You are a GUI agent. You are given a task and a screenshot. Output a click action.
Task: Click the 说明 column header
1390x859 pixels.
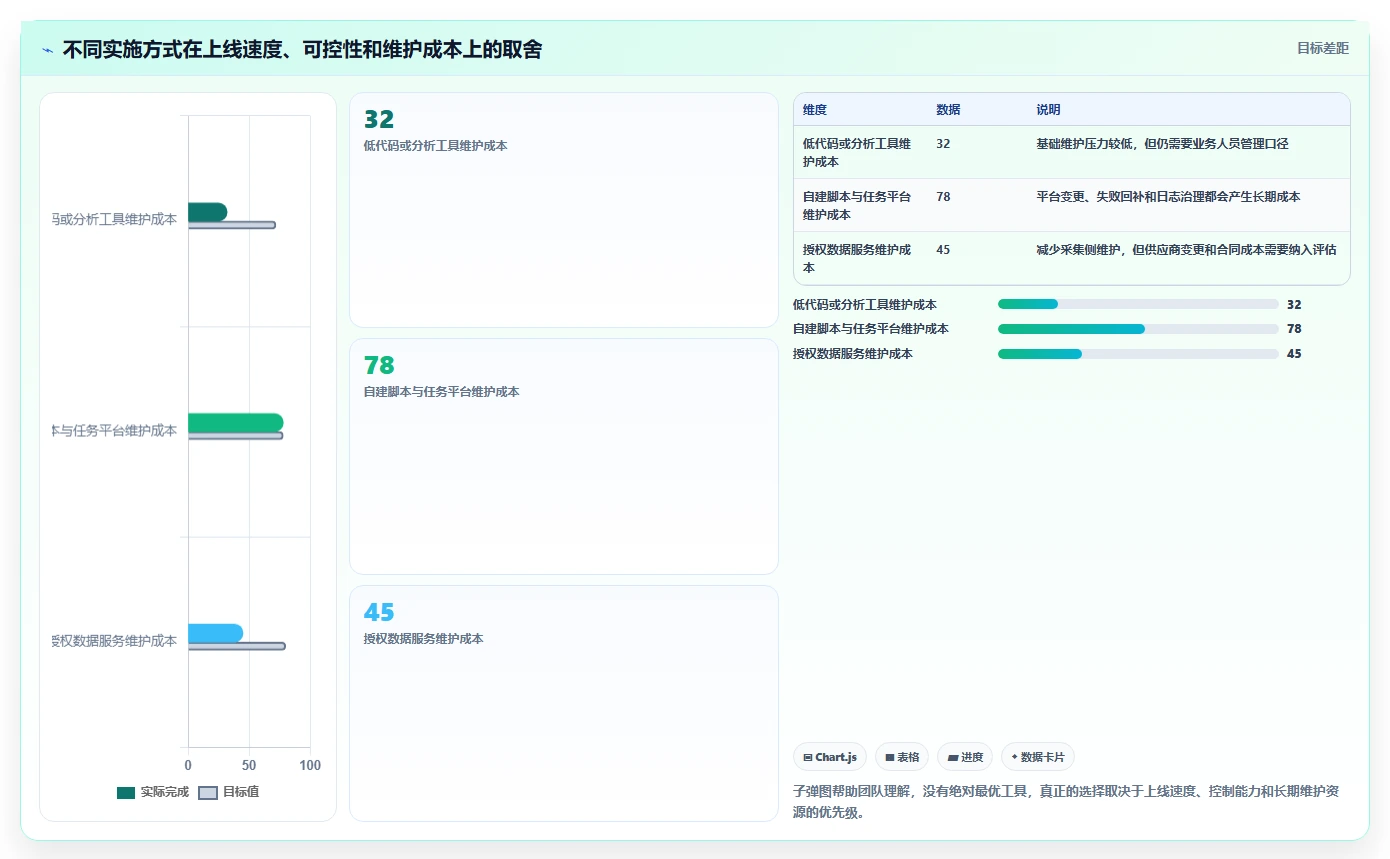click(1048, 110)
